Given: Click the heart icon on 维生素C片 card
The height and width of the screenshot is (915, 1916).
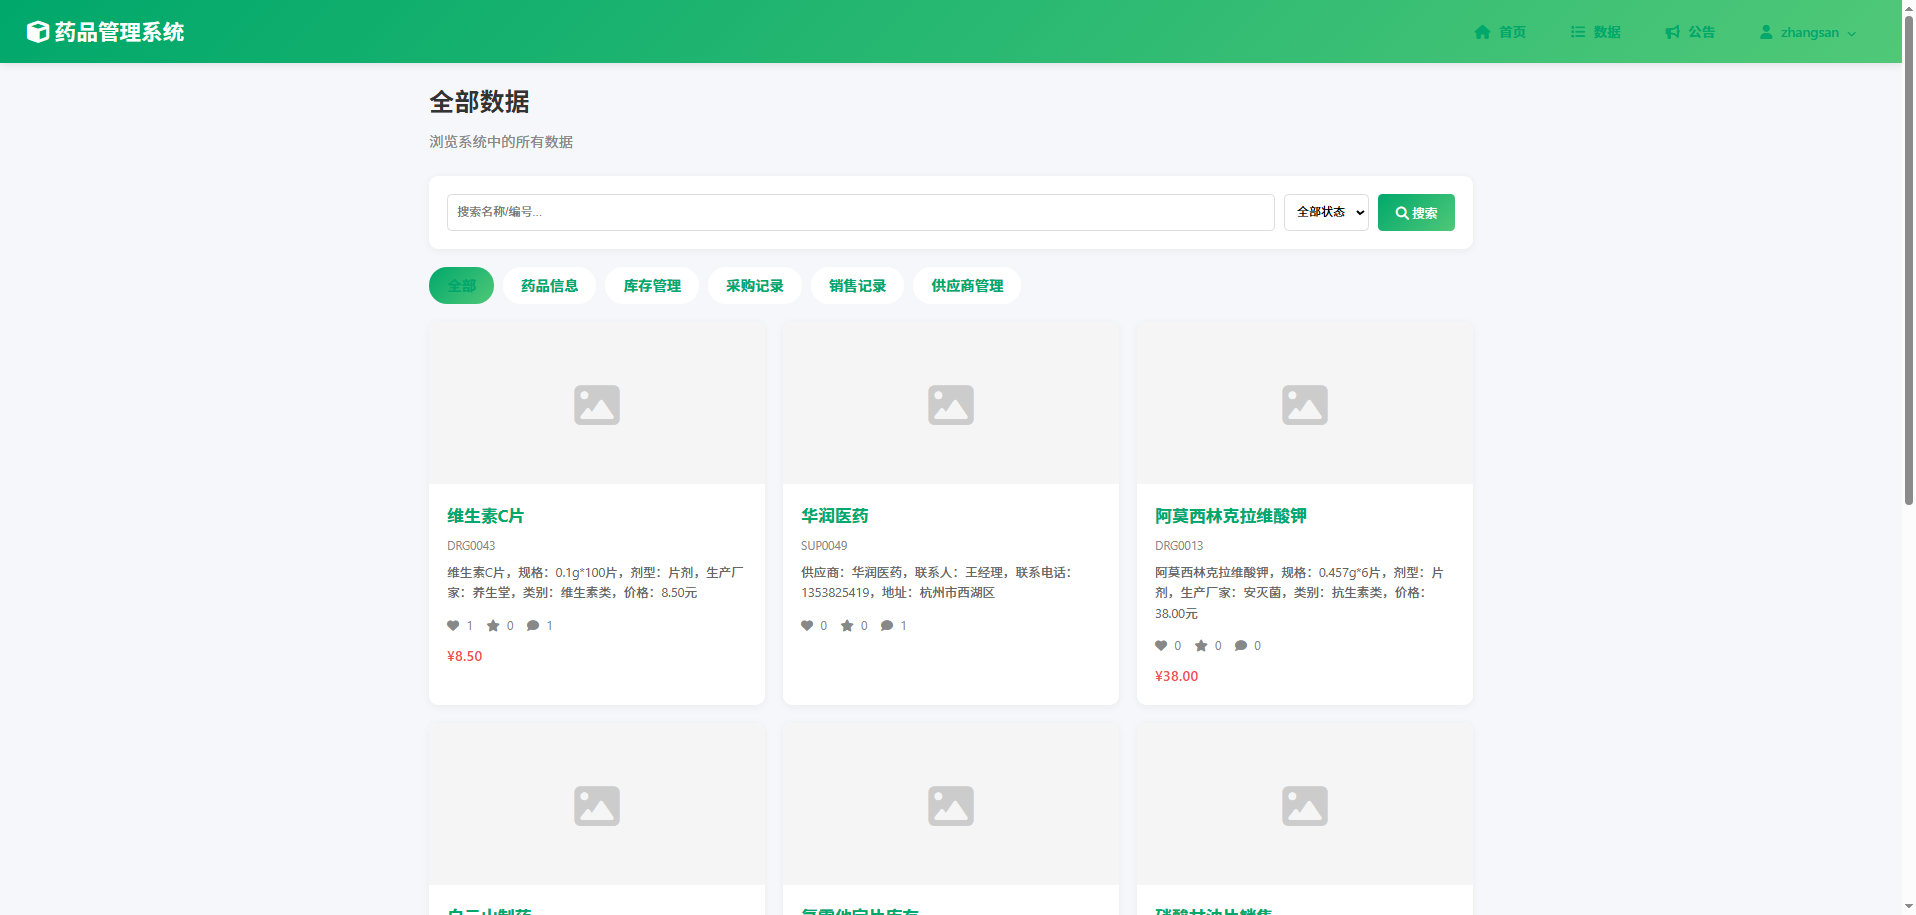Looking at the screenshot, I should point(453,626).
